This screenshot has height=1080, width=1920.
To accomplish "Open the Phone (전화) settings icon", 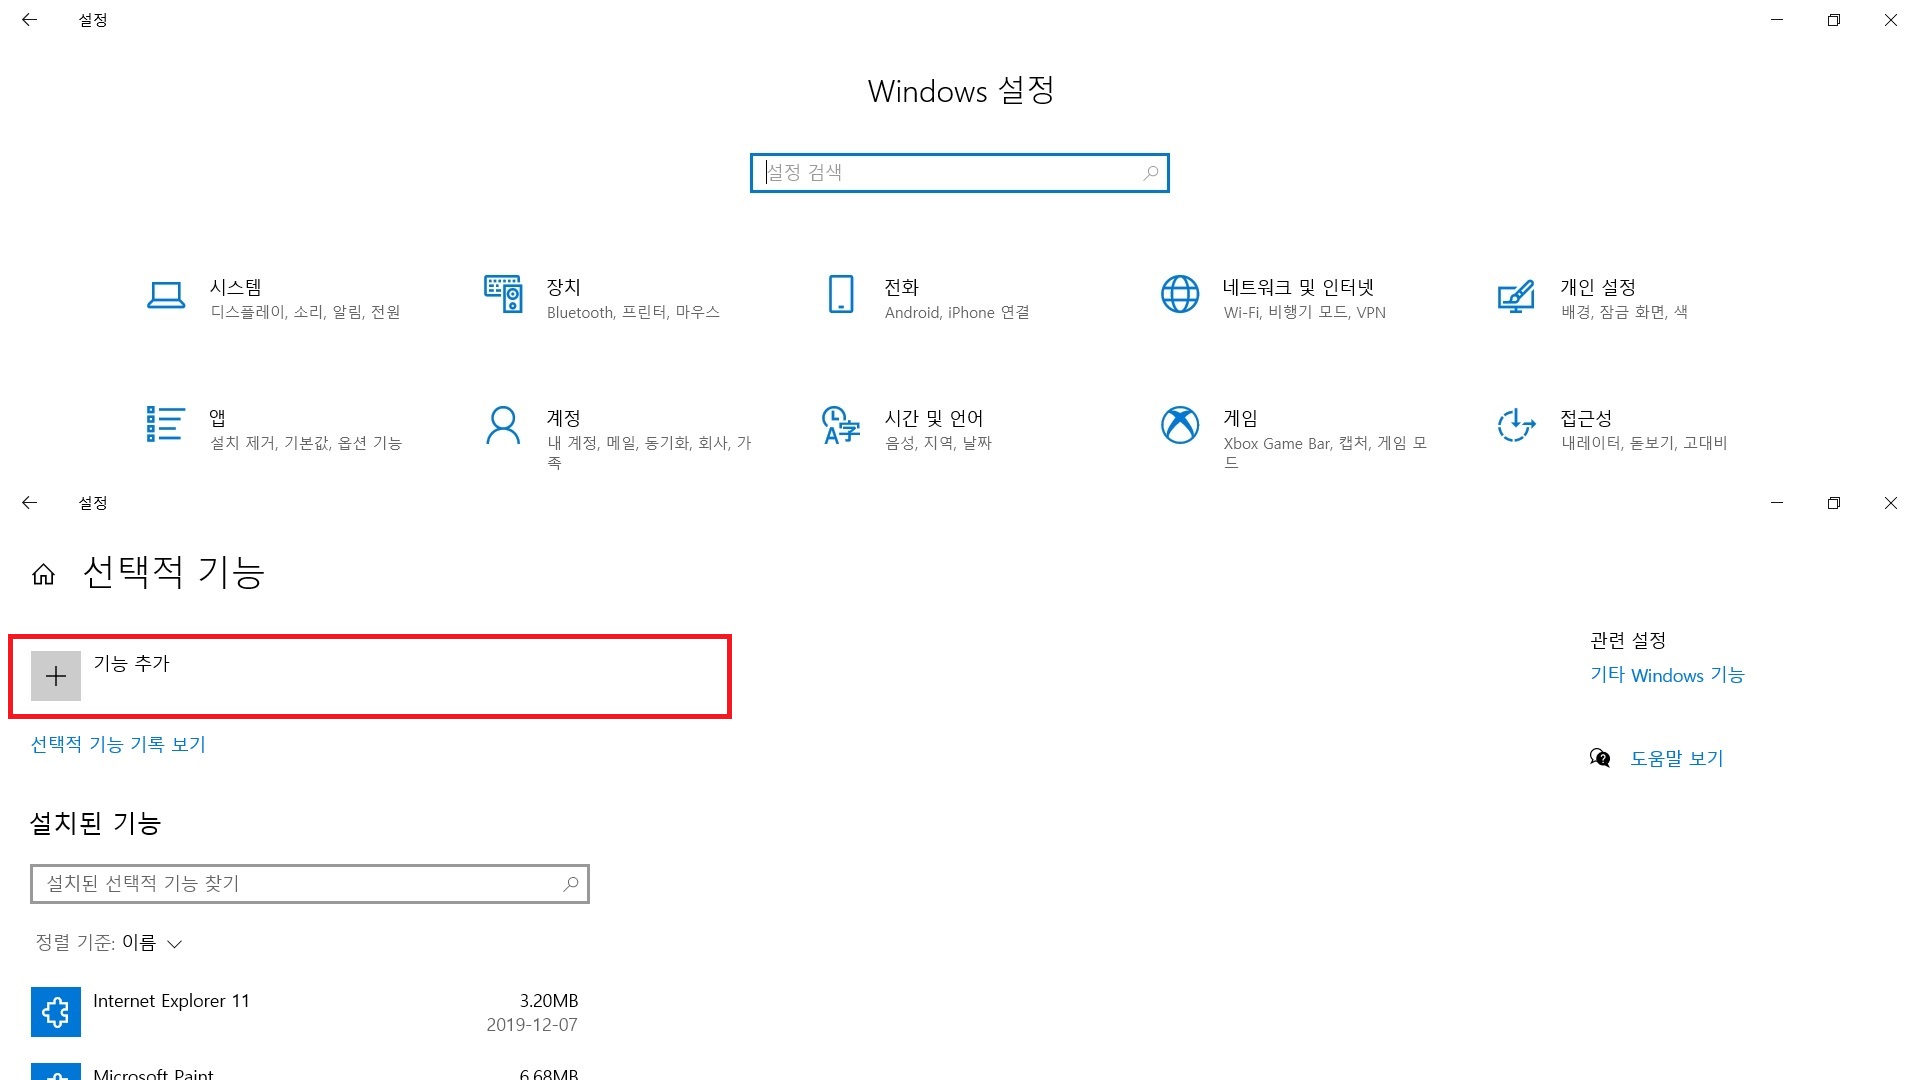I will (x=841, y=295).
